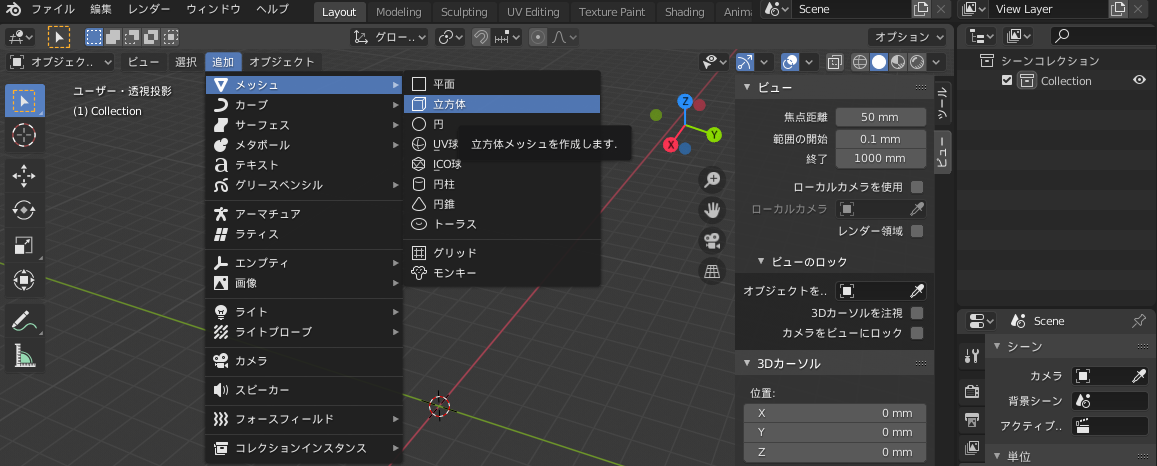The image size is (1157, 466).
Task: Switch to wireframe viewport shading
Action: [x=860, y=62]
